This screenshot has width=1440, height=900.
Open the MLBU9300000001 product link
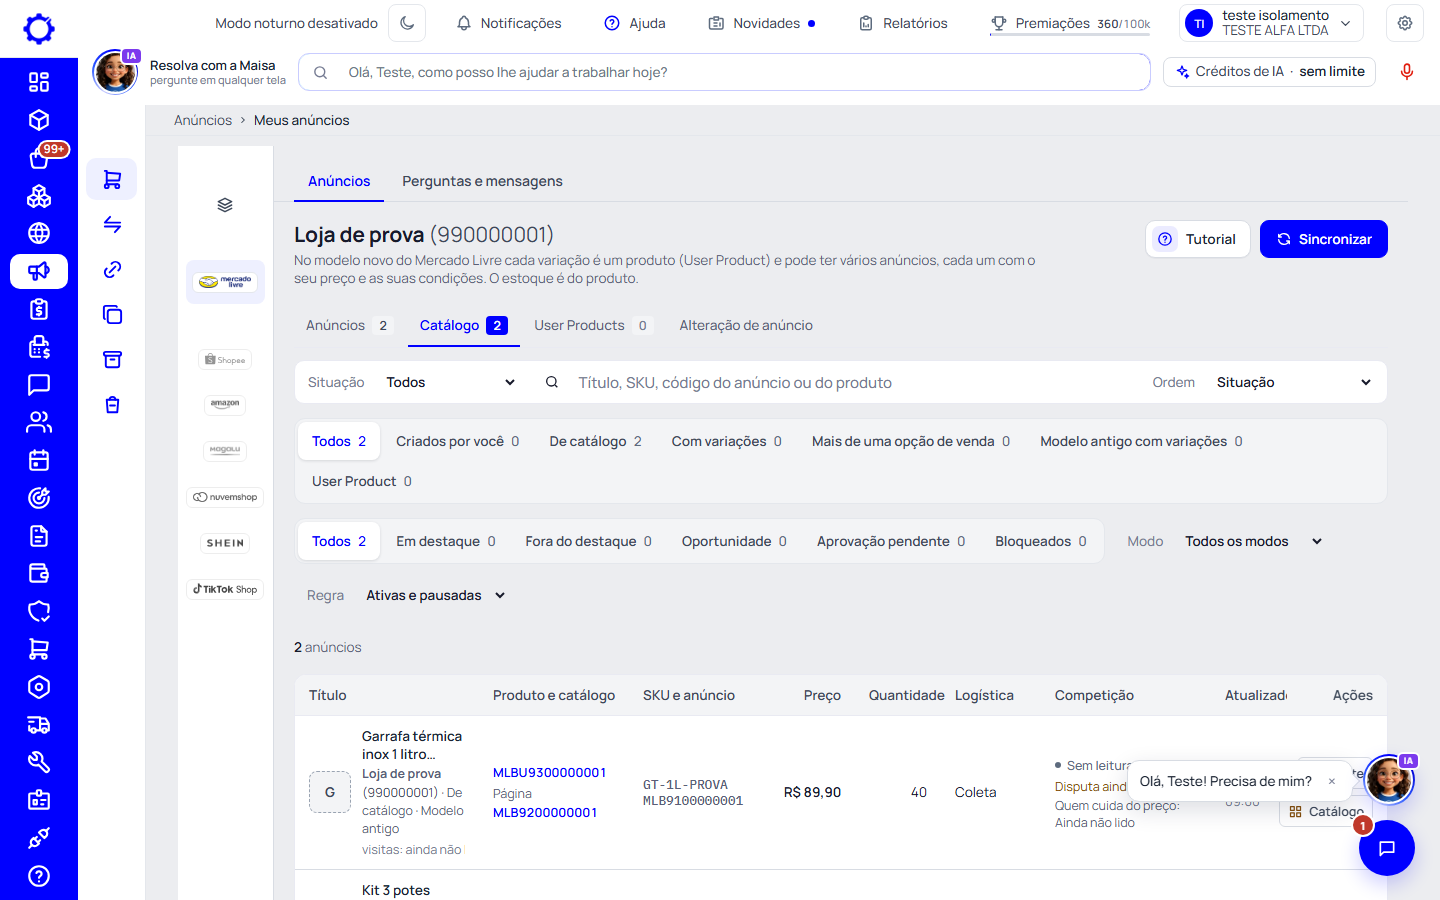click(549, 772)
